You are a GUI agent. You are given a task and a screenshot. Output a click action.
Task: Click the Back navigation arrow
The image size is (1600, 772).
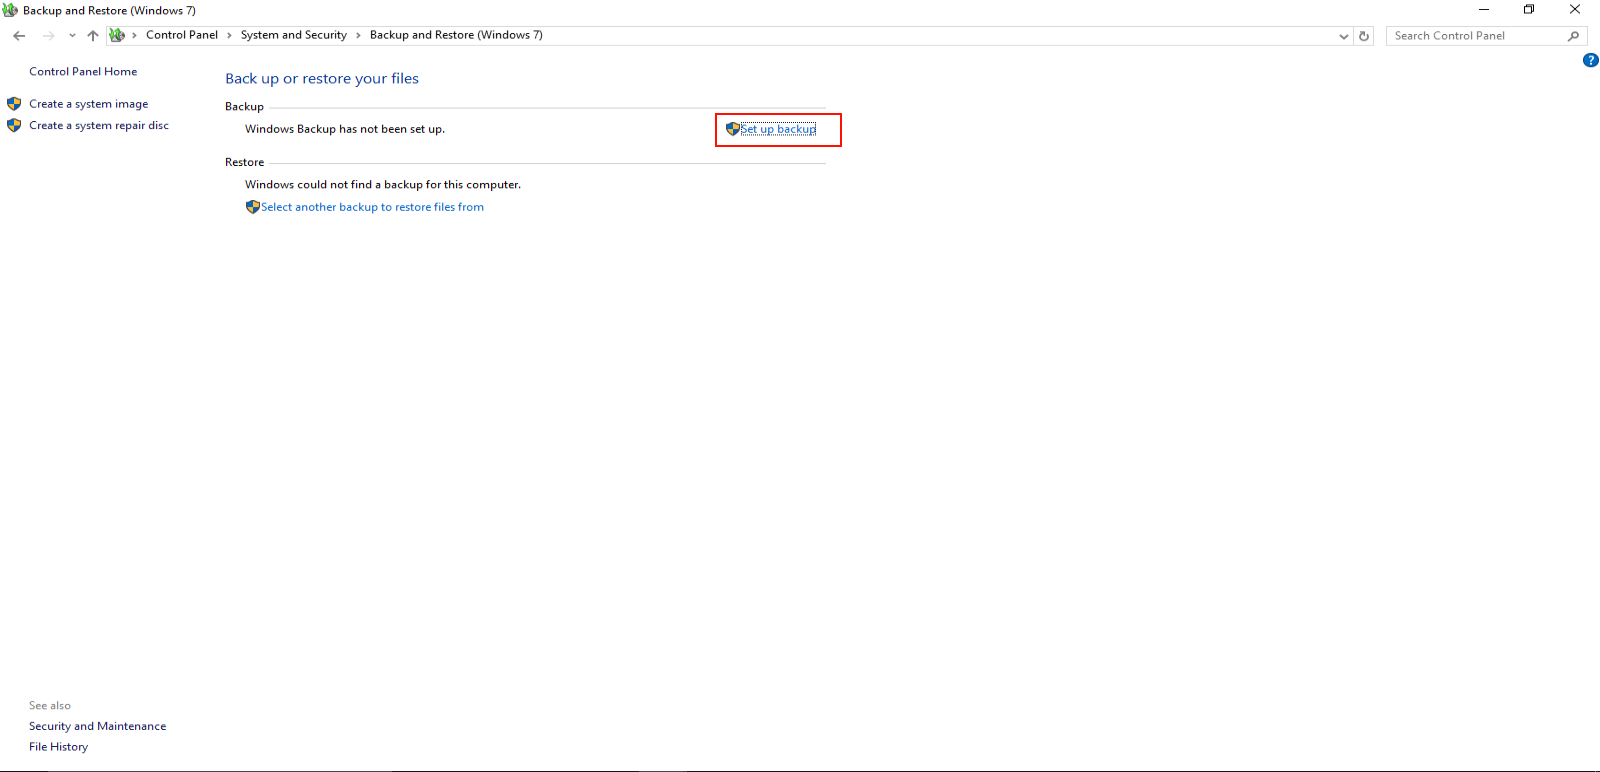19,35
